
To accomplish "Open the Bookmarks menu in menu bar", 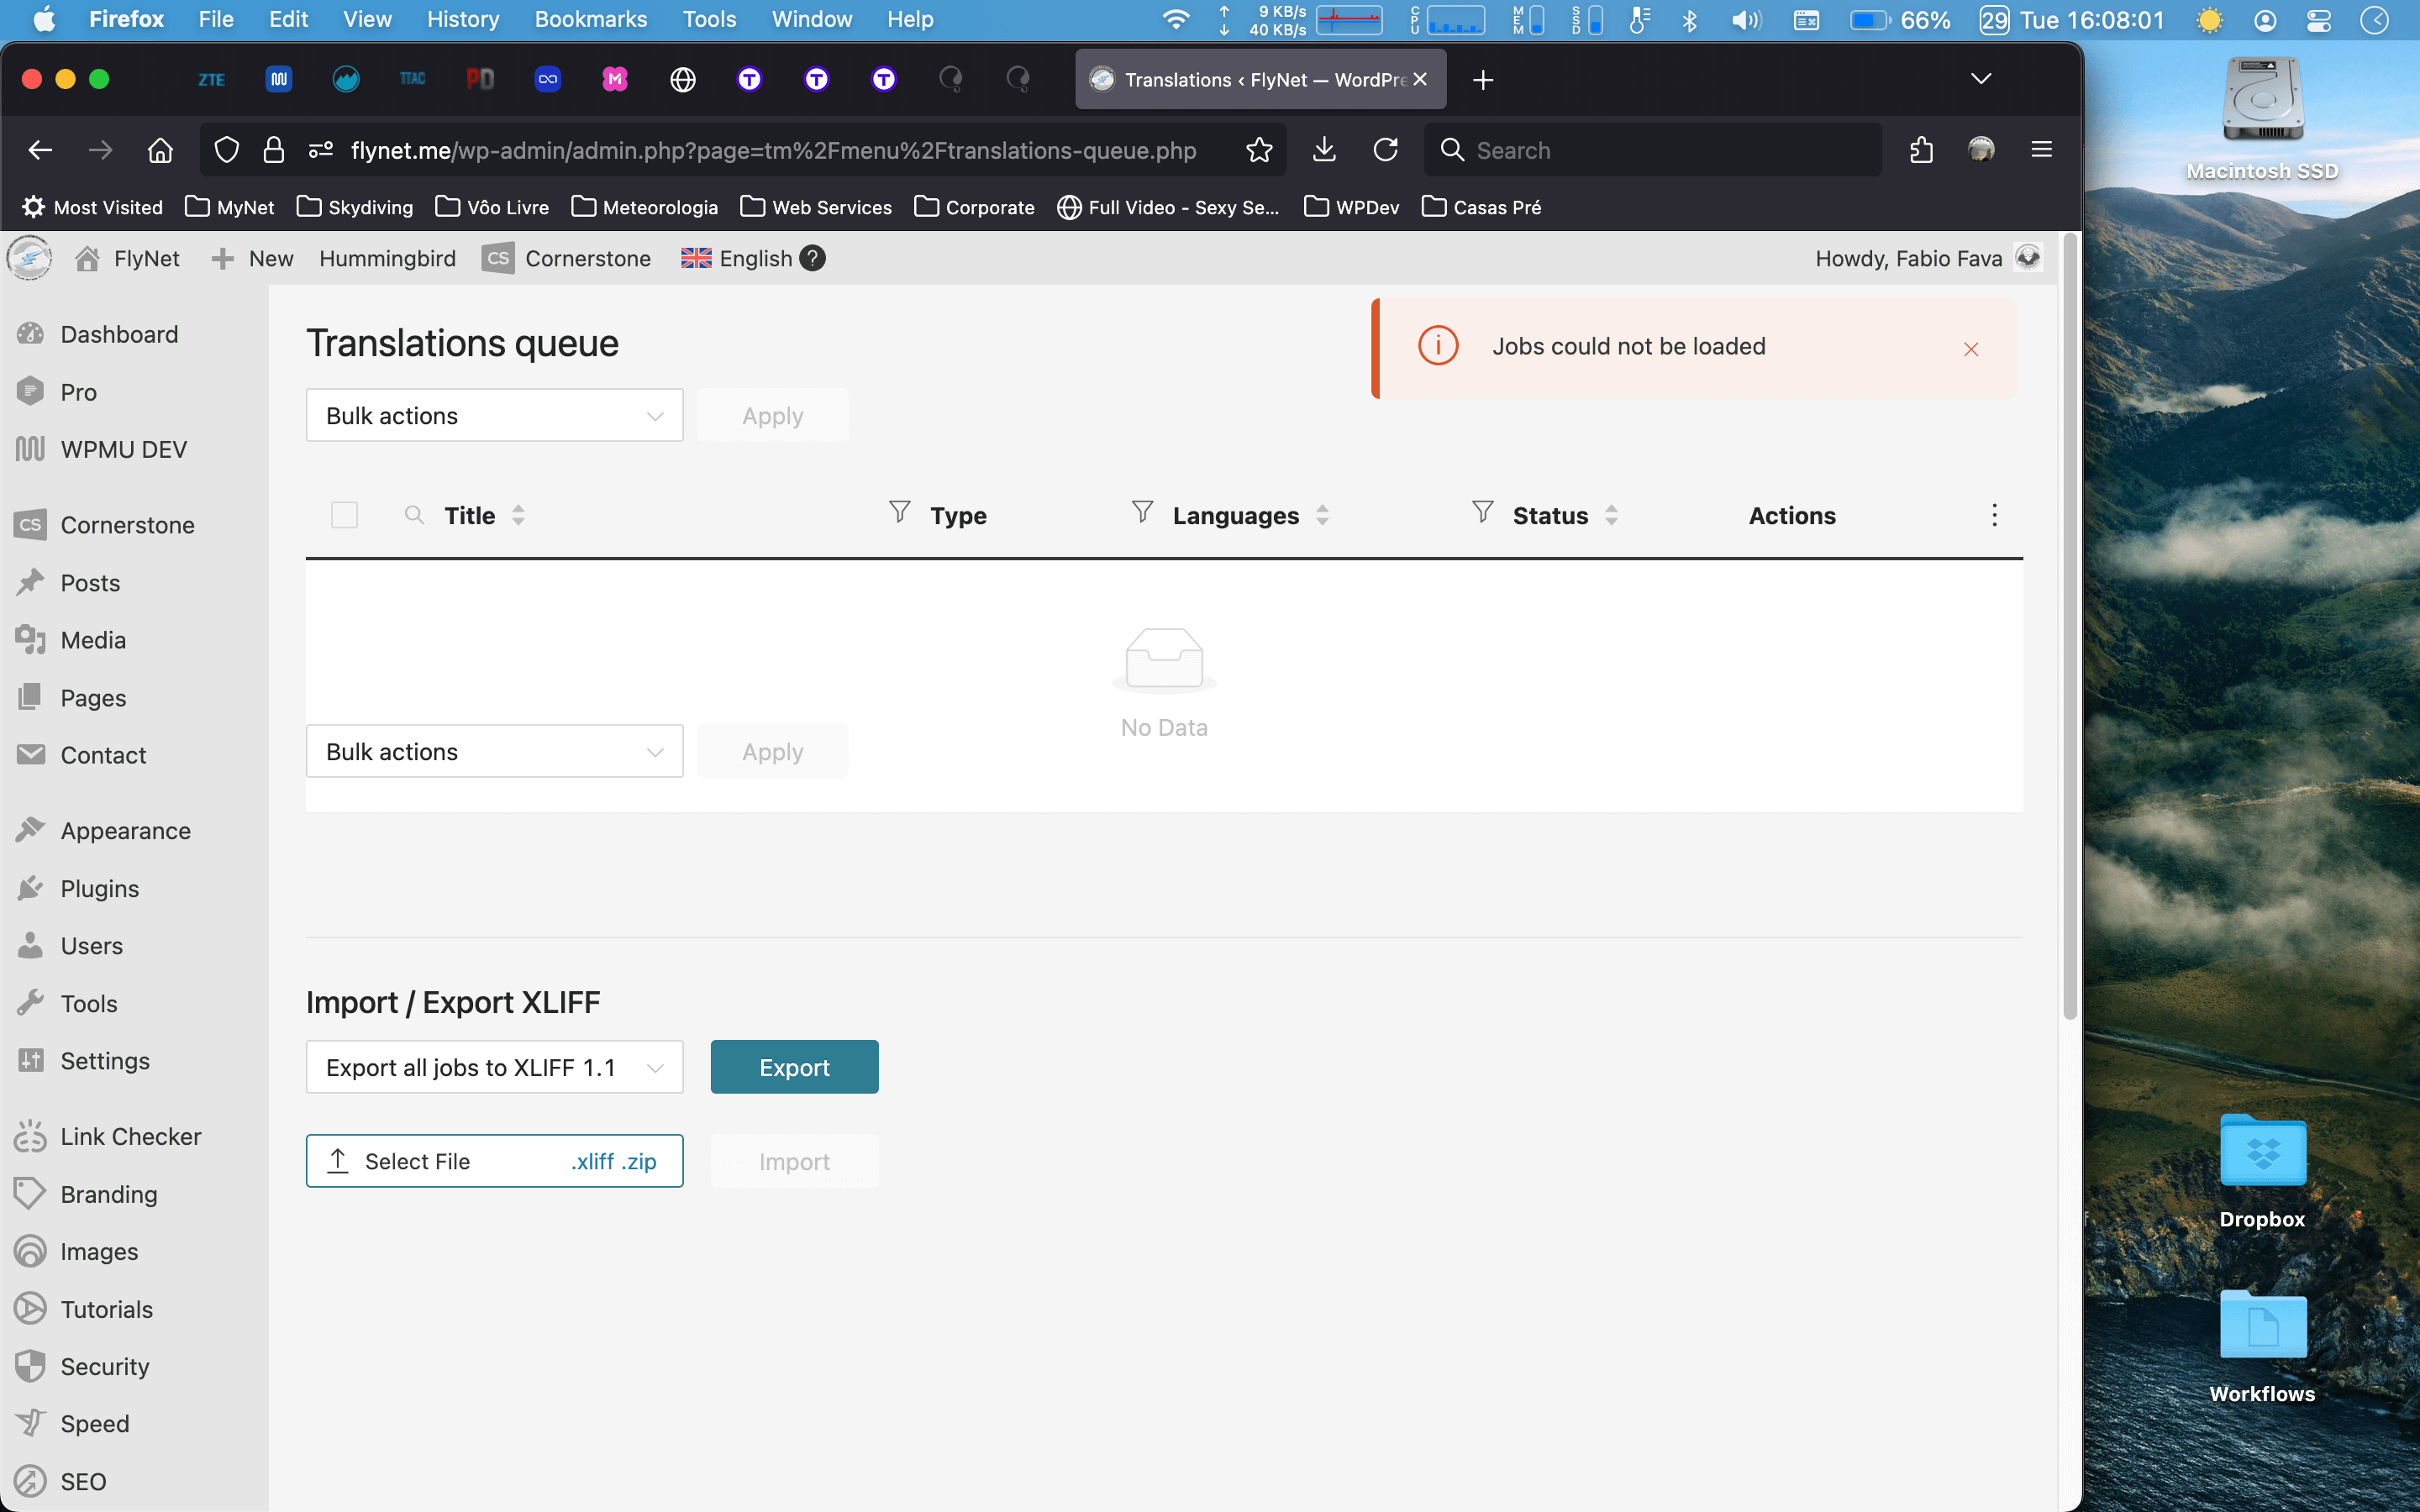I will [590, 19].
